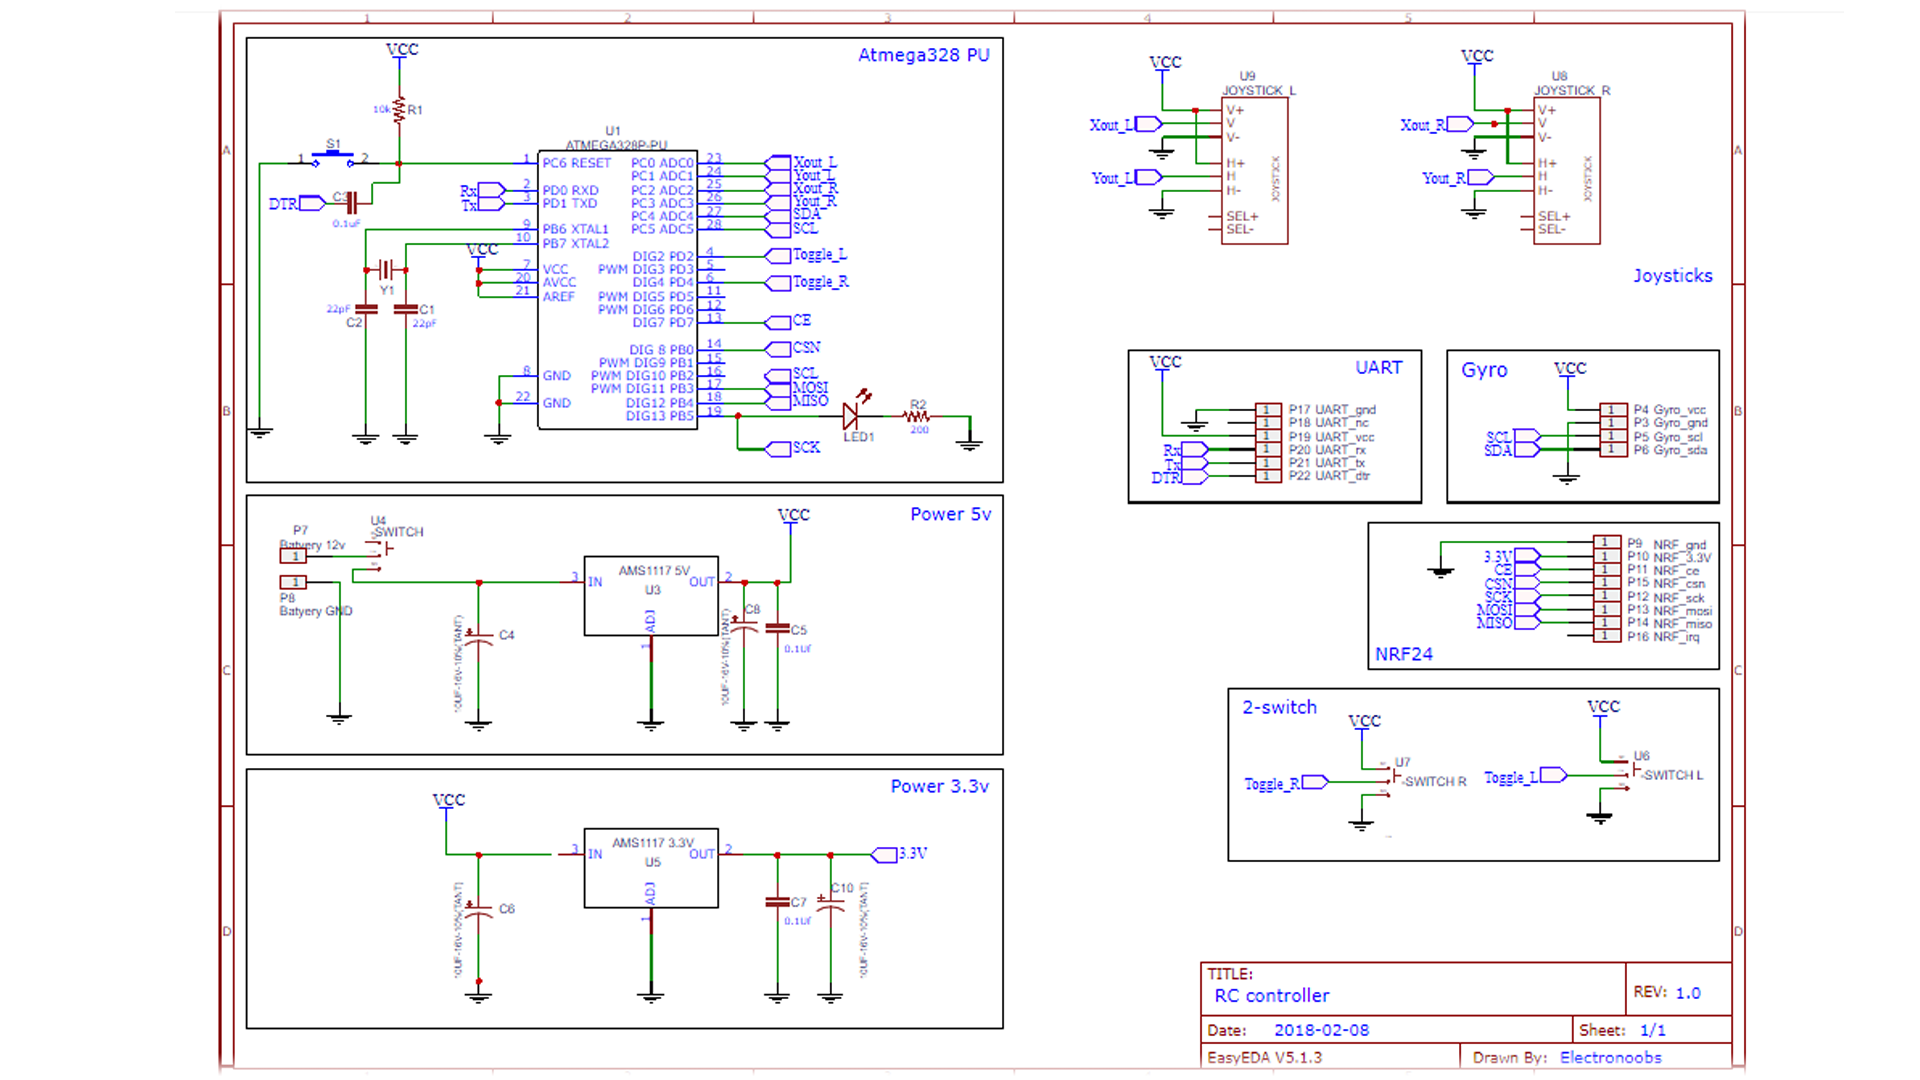Click the 'Atmega328 PU' block title
Viewport: 1920px width, 1080px height.
(923, 55)
